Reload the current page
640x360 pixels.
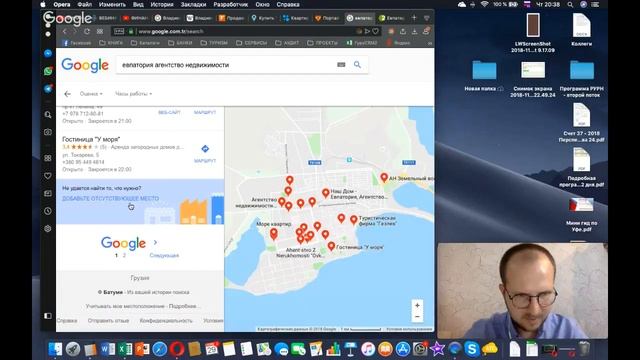(87, 31)
